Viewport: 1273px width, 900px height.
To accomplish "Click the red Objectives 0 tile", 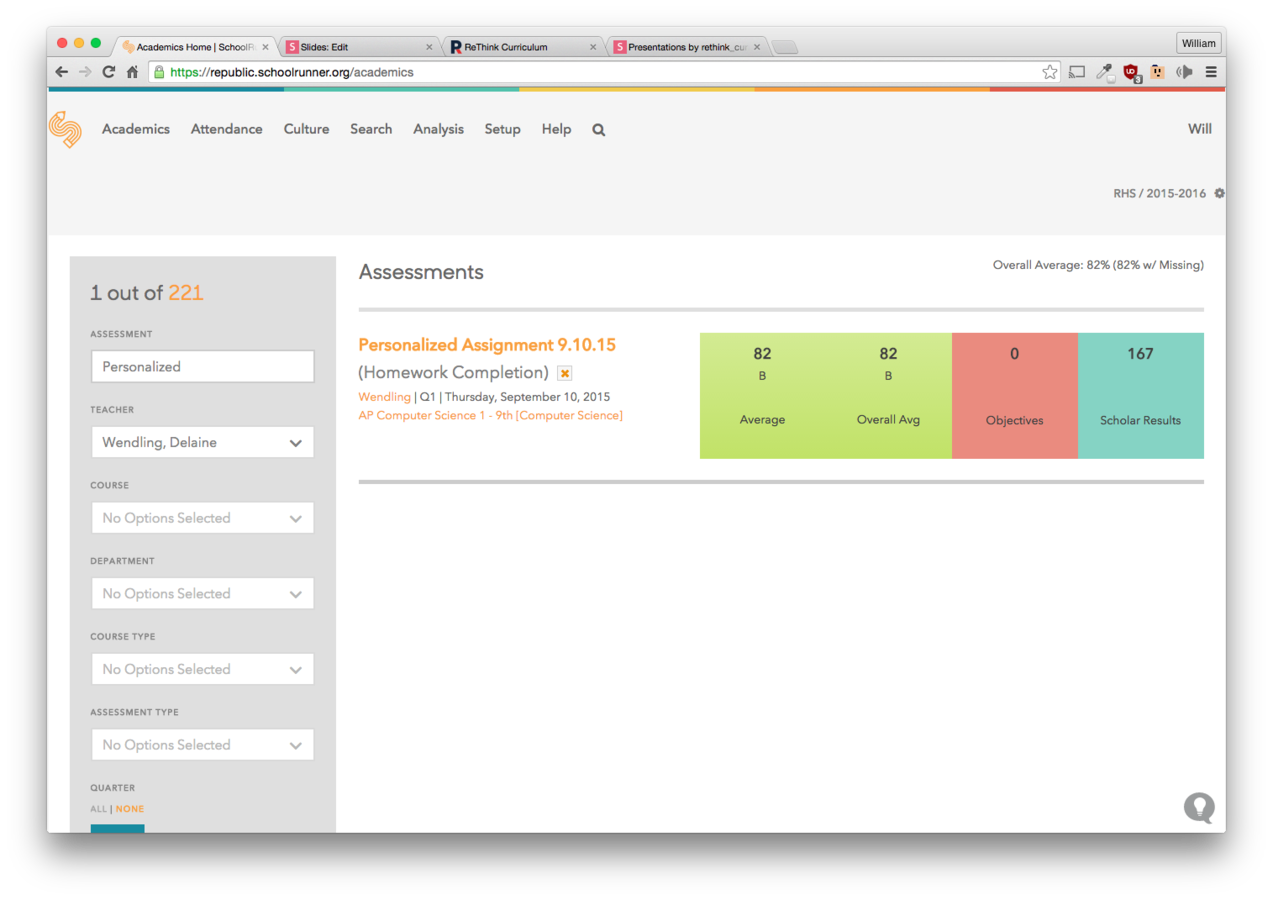I will (1014, 396).
